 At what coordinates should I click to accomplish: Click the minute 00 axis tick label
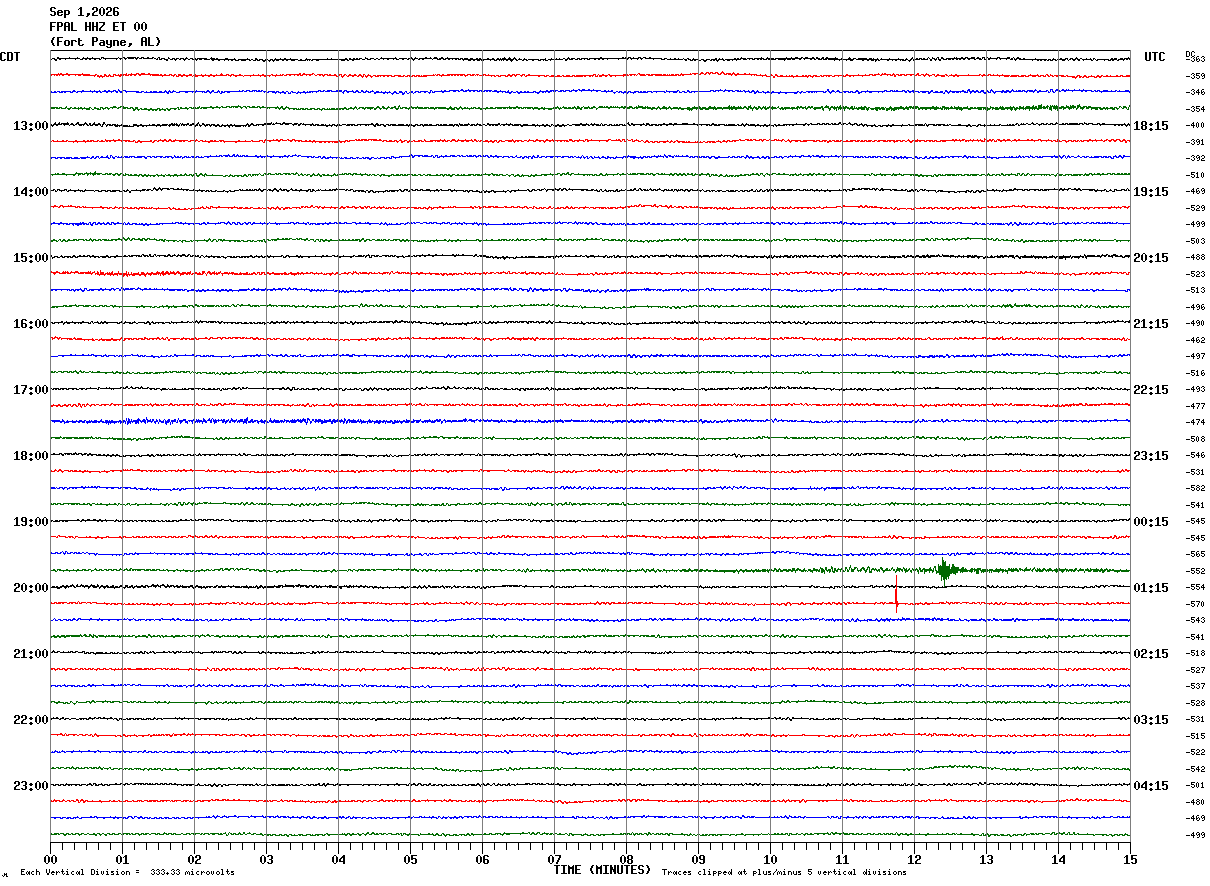50,859
